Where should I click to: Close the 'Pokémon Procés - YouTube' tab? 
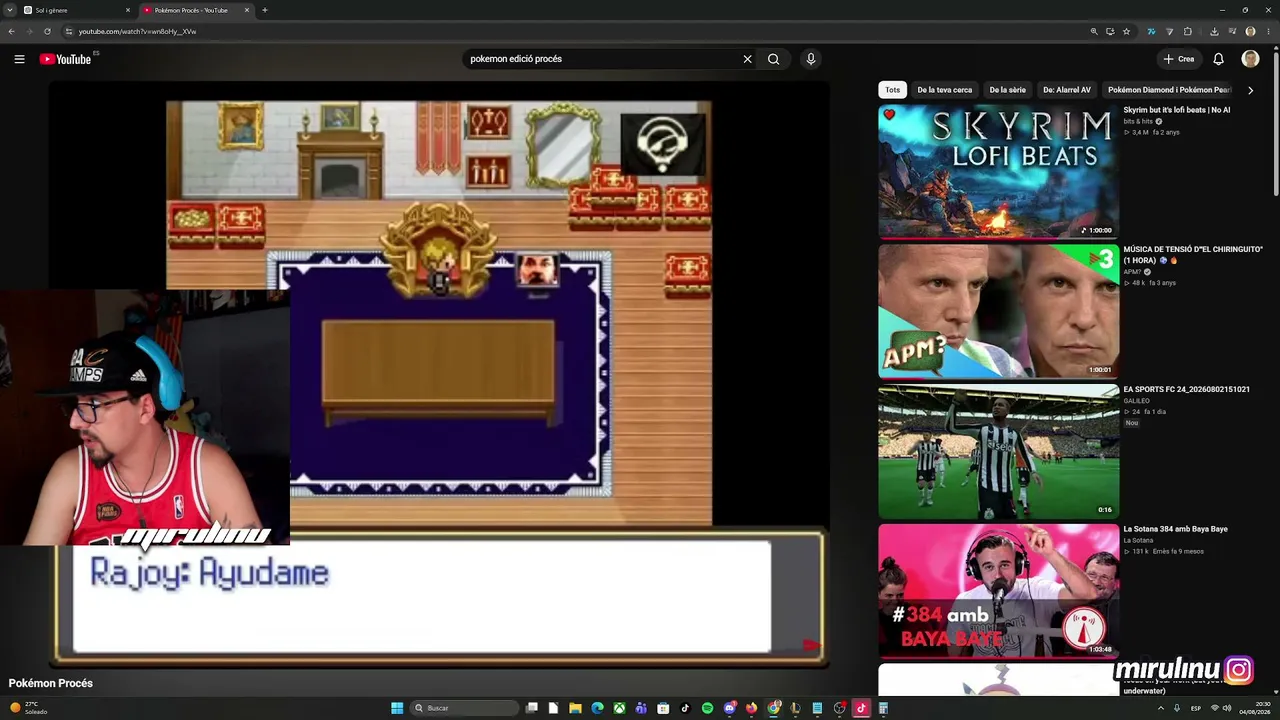pyautogui.click(x=247, y=10)
